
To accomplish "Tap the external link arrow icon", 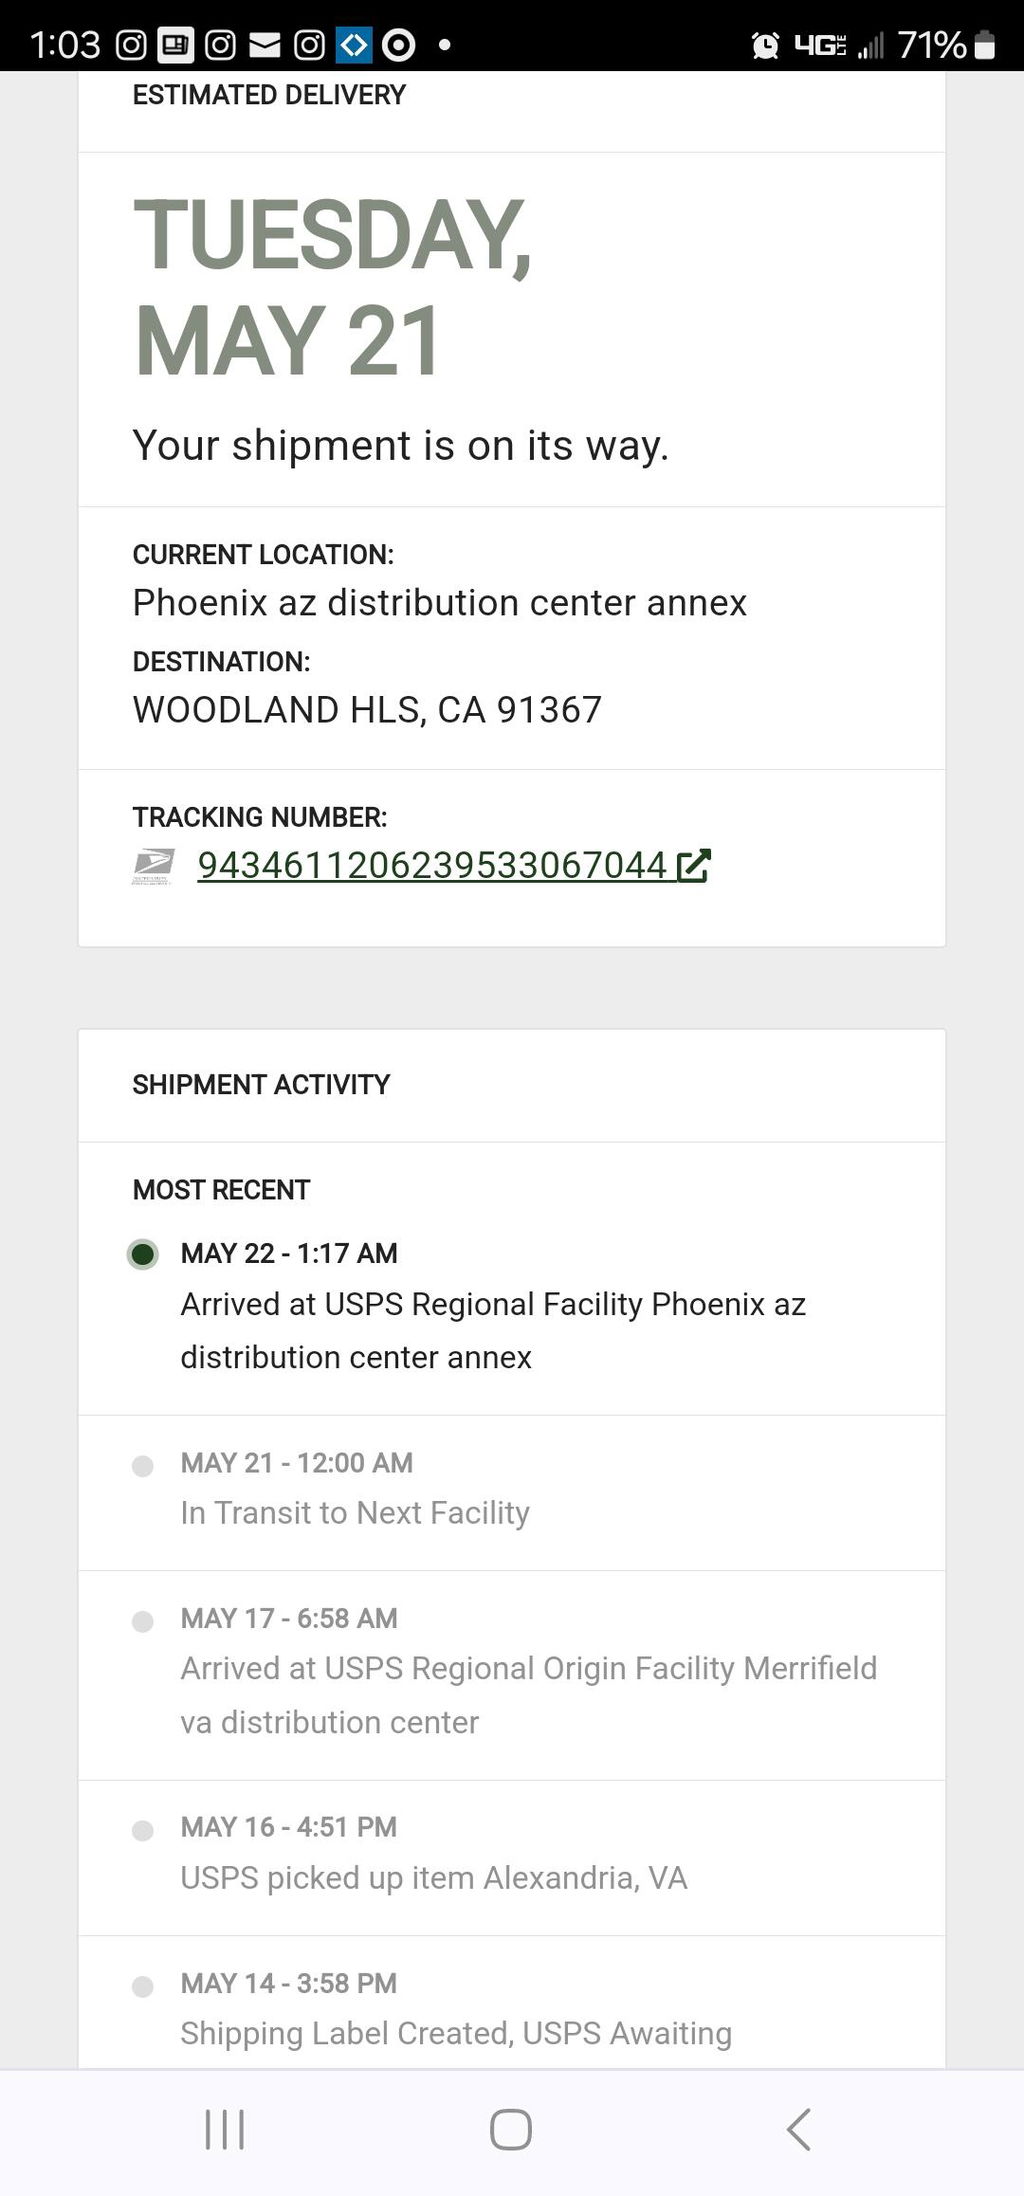I will click(693, 865).
